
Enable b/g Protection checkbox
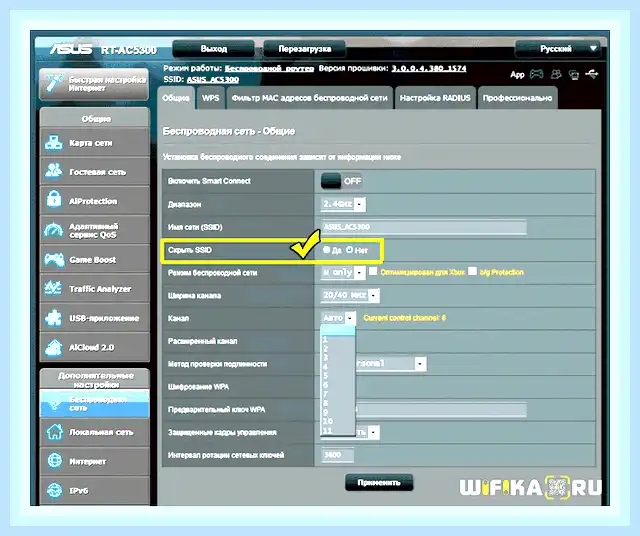(x=472, y=271)
